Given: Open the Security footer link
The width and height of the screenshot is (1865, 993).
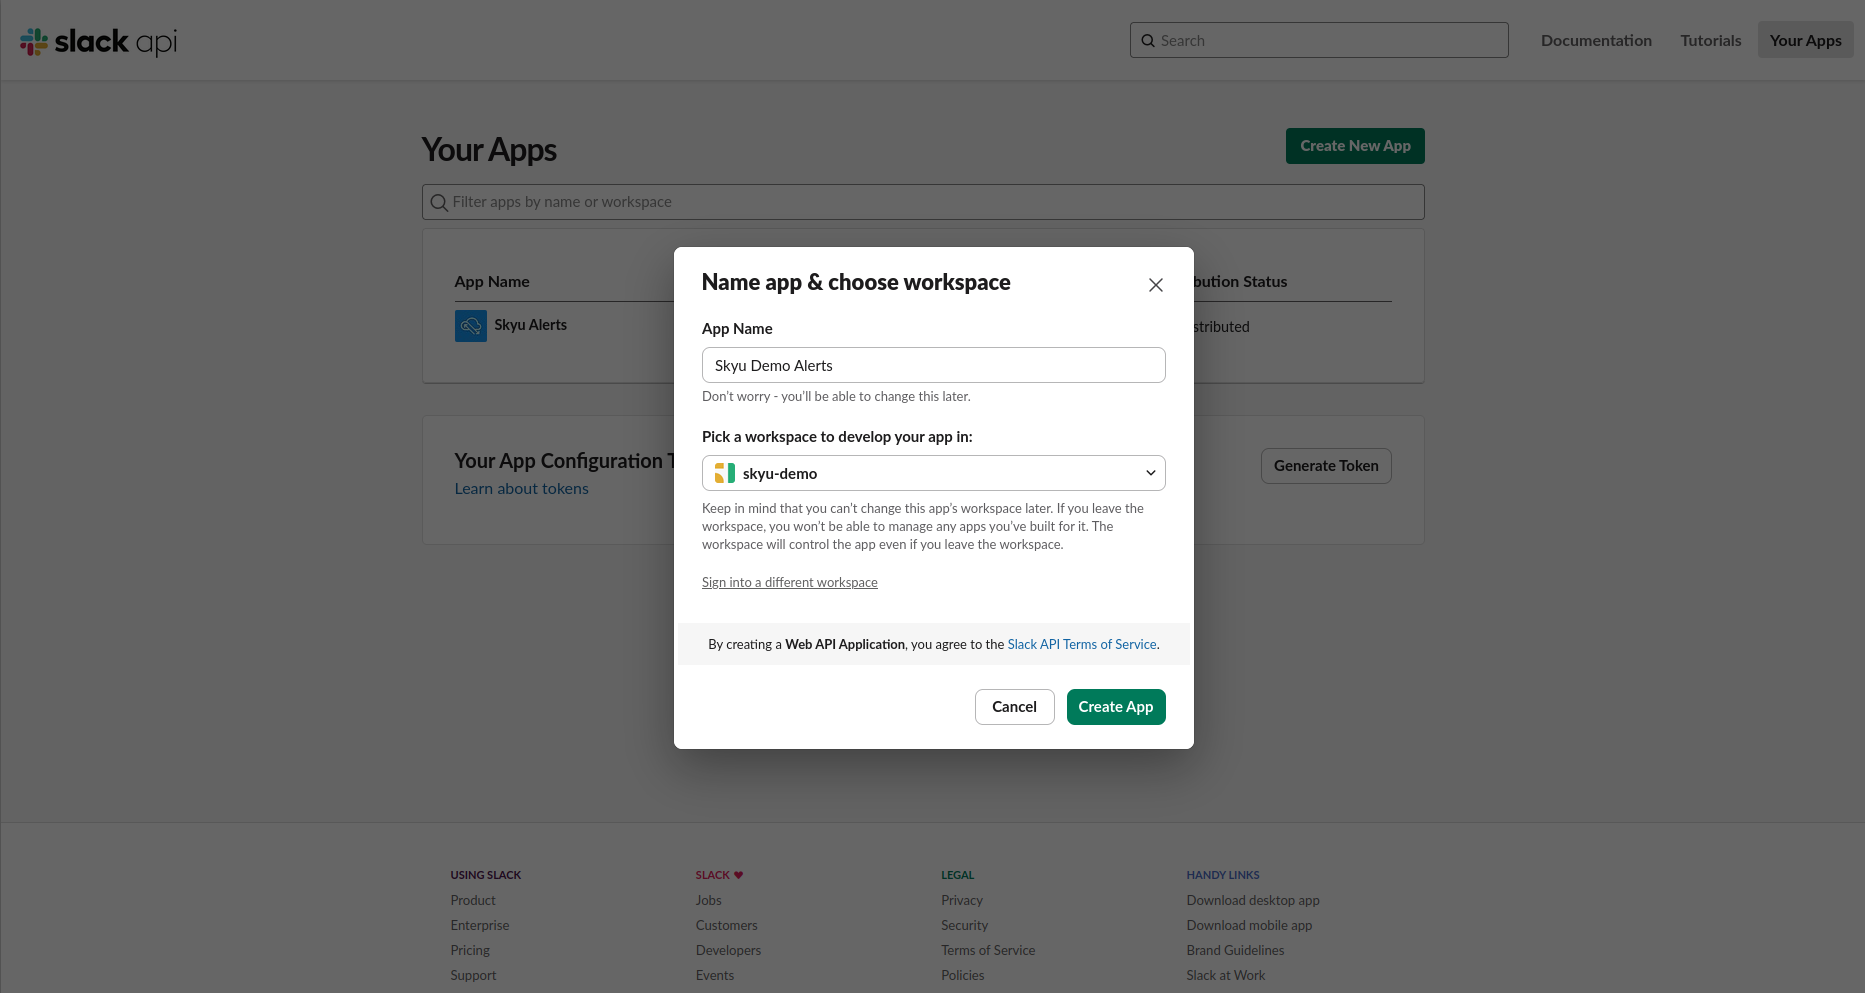Looking at the screenshot, I should pyautogui.click(x=965, y=925).
